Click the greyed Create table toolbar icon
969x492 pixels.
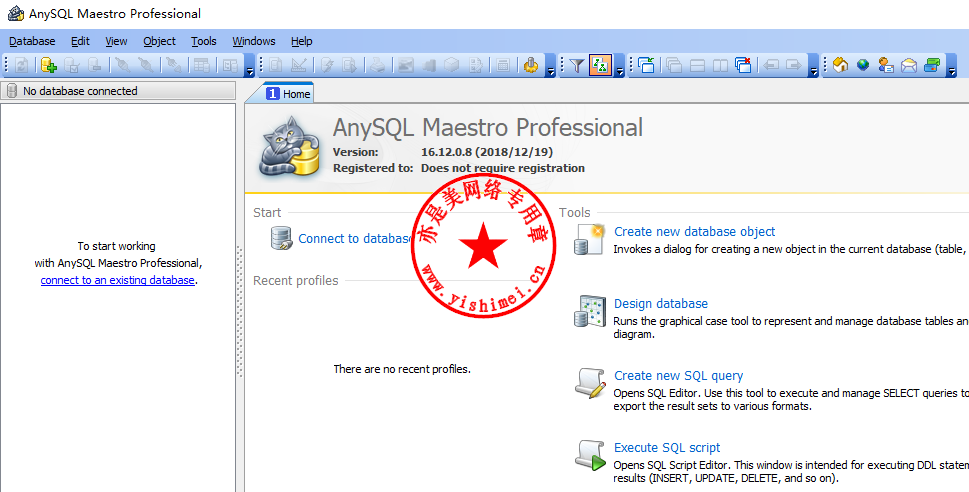click(201, 65)
